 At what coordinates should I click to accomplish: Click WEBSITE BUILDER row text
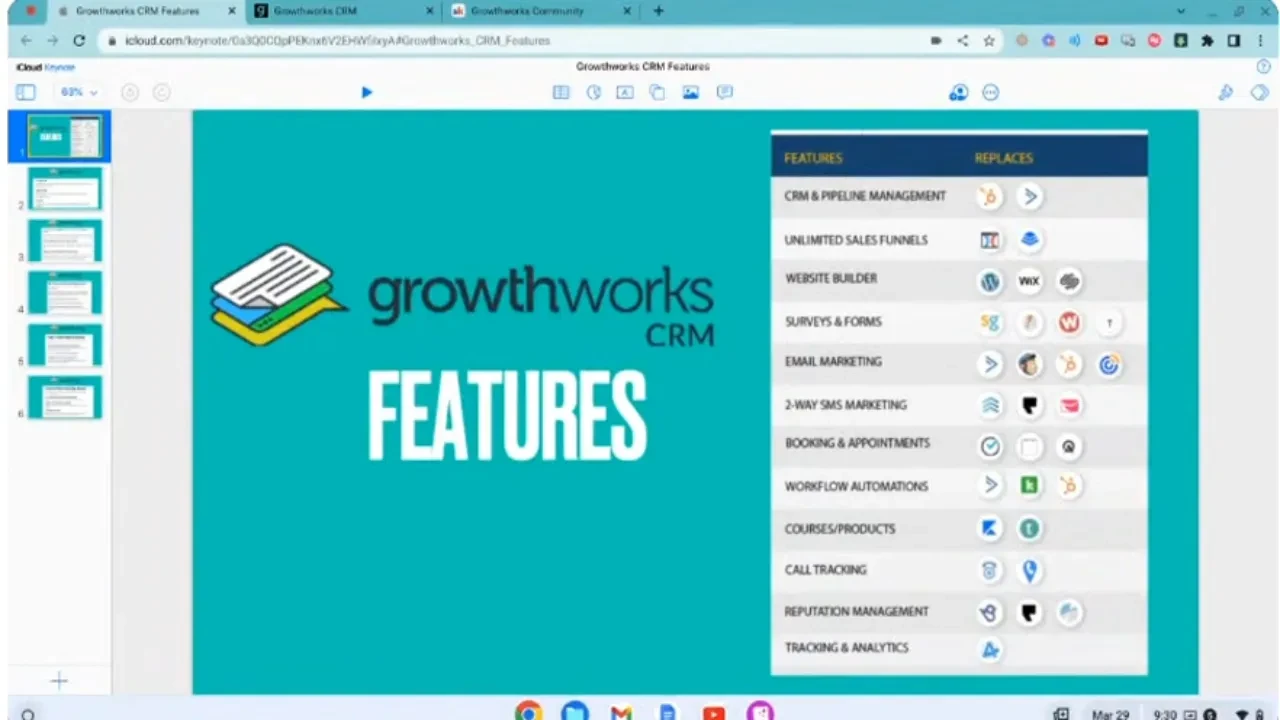831,278
